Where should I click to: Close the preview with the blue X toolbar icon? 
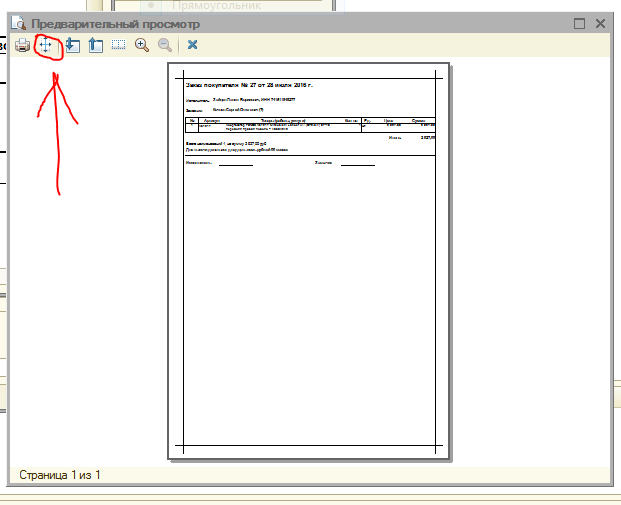[x=192, y=45]
